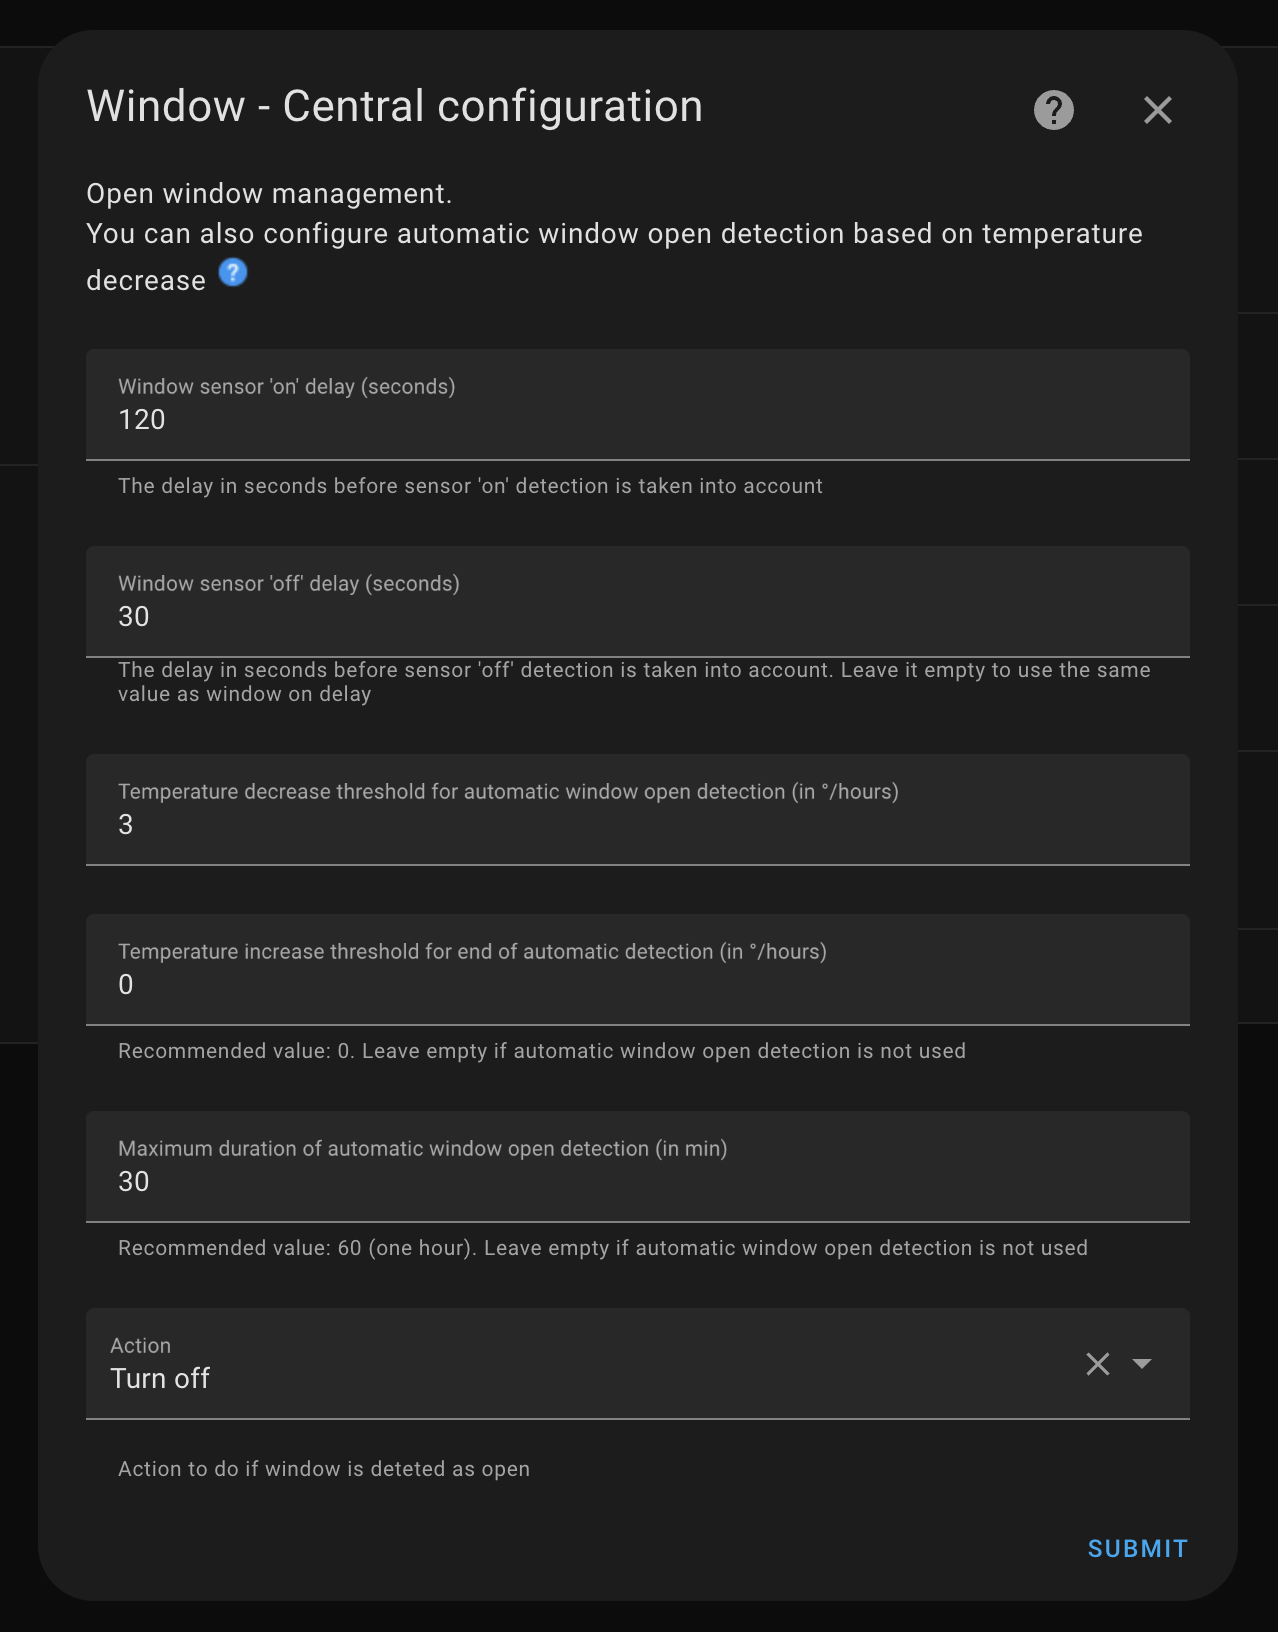This screenshot has width=1278, height=1632.
Task: Click the 'Action to do if window' helper text
Action: [x=324, y=1469]
